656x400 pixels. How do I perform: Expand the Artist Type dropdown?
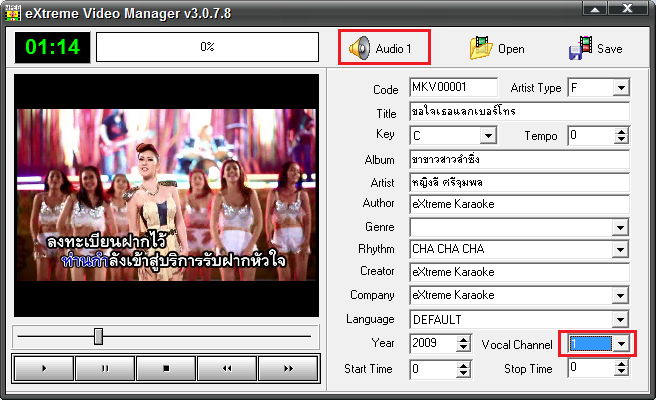[621, 88]
